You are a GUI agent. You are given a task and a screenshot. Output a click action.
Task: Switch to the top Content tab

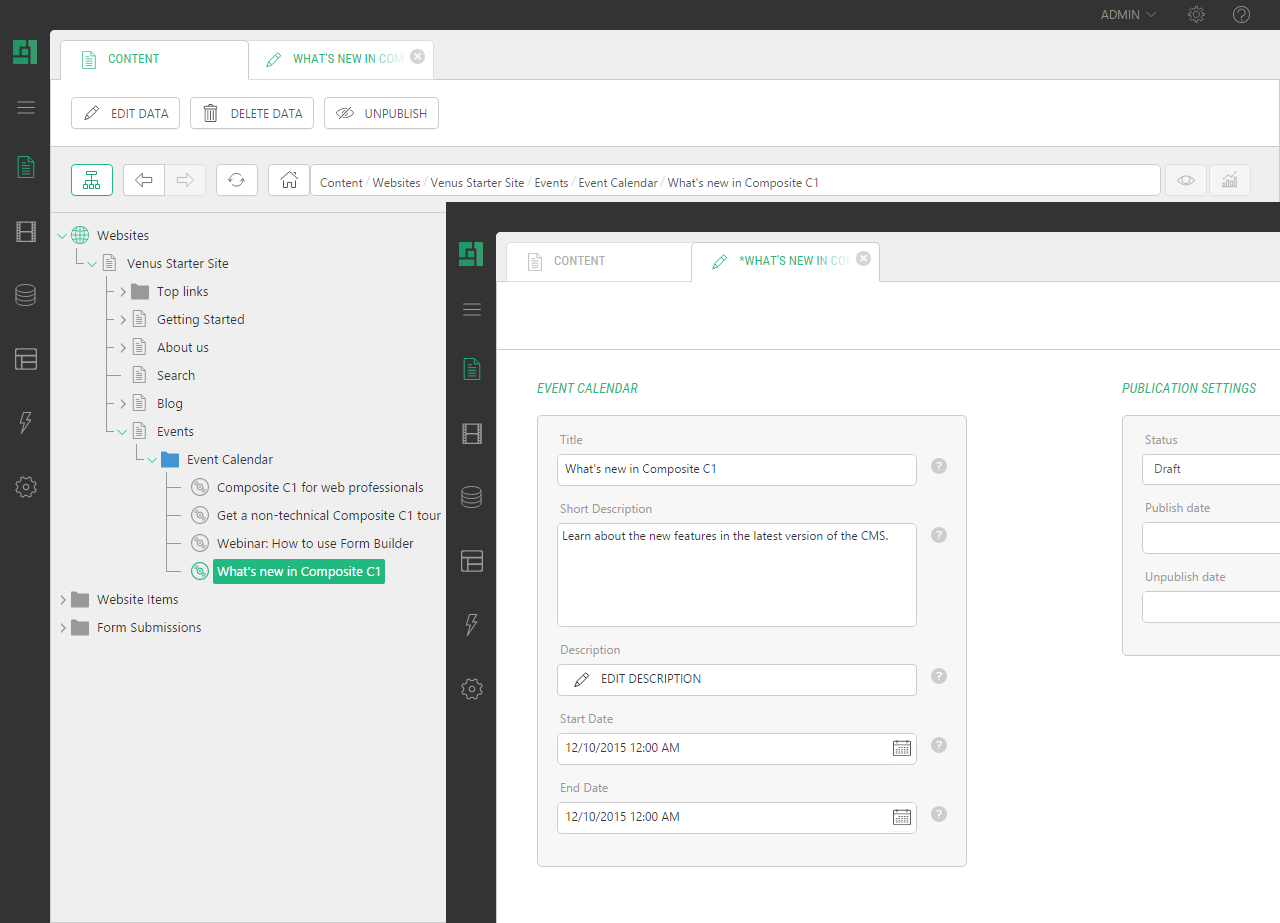pyautogui.click(x=134, y=59)
